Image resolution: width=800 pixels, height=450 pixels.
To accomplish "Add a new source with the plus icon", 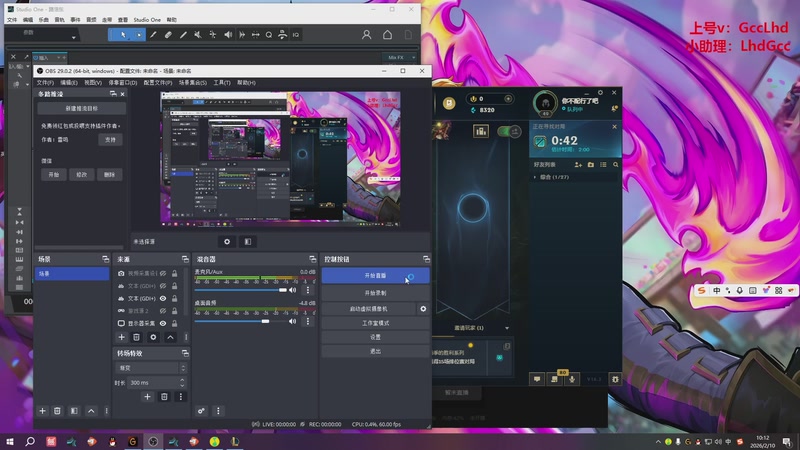I will pyautogui.click(x=121, y=337).
